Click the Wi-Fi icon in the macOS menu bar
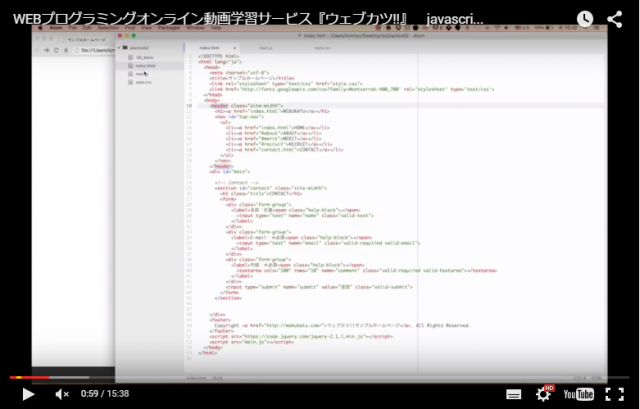This screenshot has height=409, width=640. click(497, 28)
